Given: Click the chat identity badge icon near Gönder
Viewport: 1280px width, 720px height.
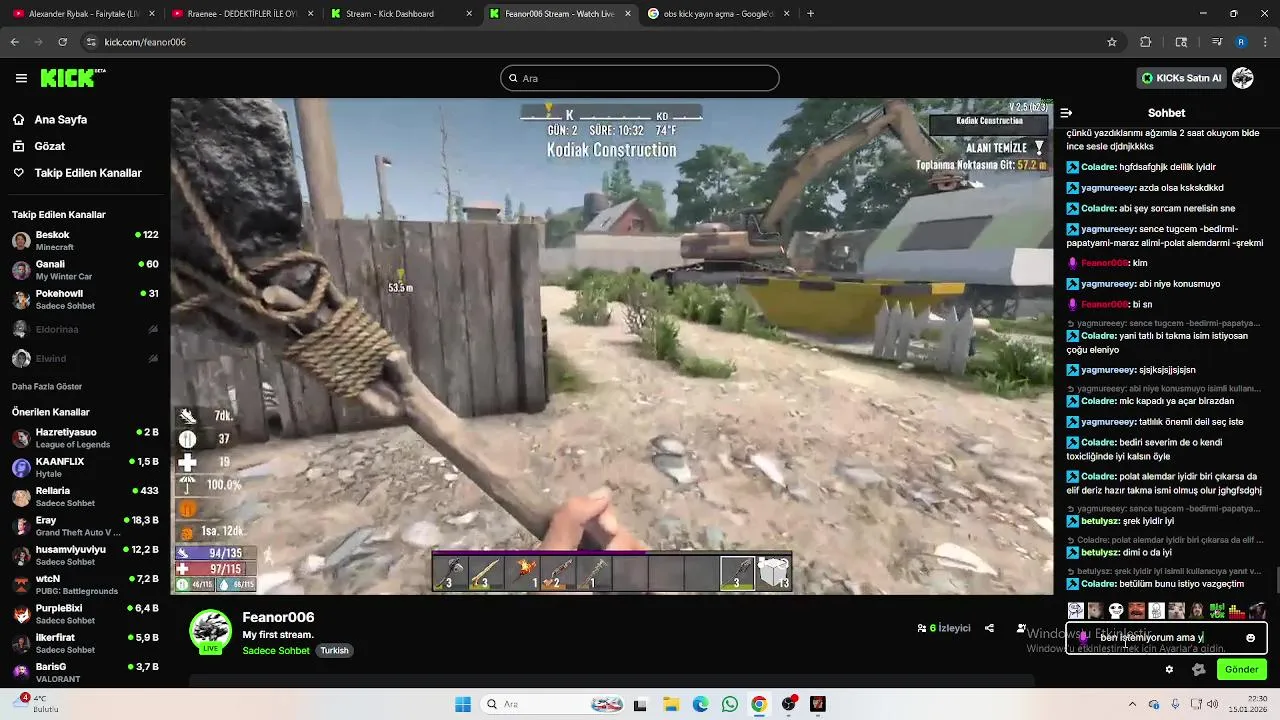Looking at the screenshot, I should tap(1199, 669).
